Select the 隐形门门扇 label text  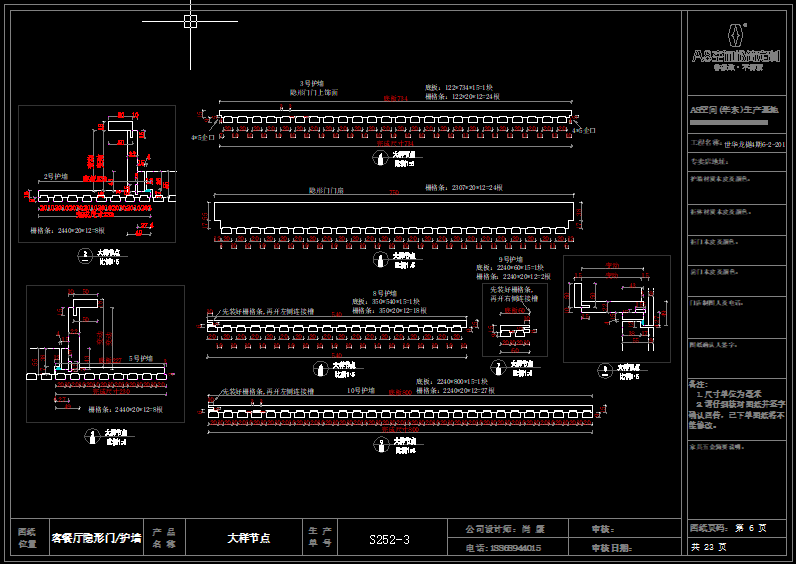pos(327,188)
